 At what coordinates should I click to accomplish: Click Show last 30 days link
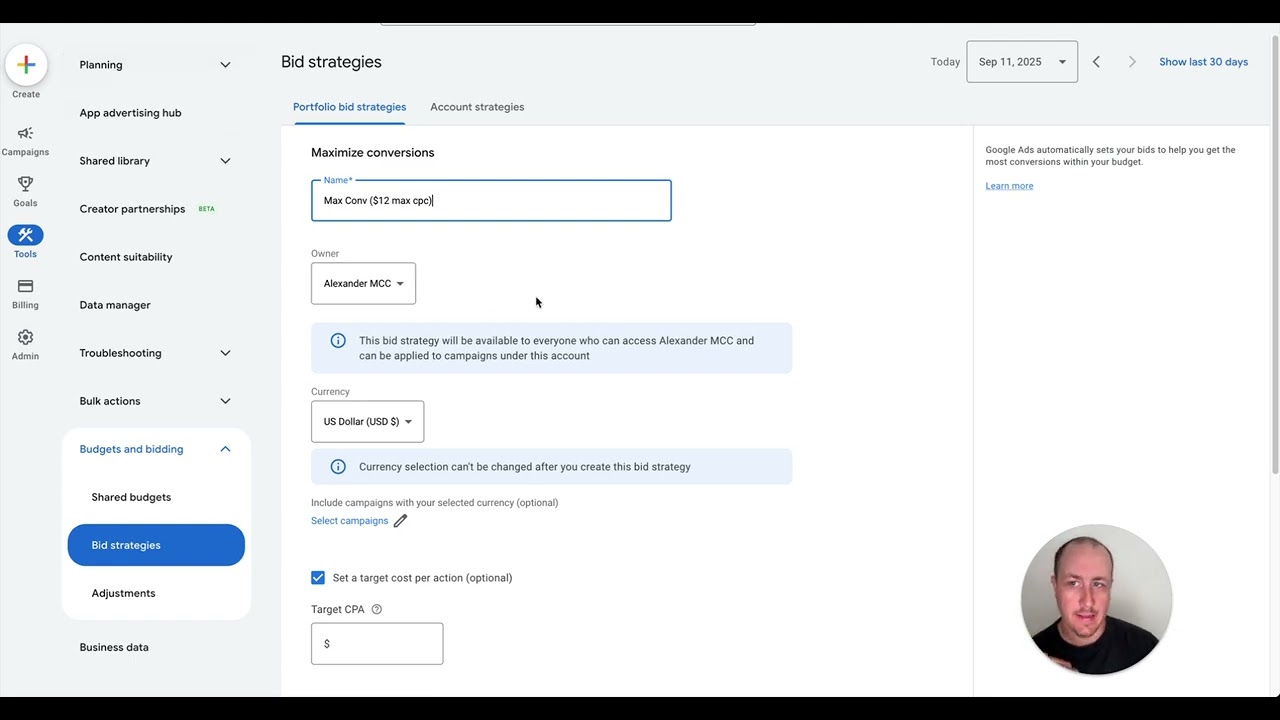coord(1203,62)
